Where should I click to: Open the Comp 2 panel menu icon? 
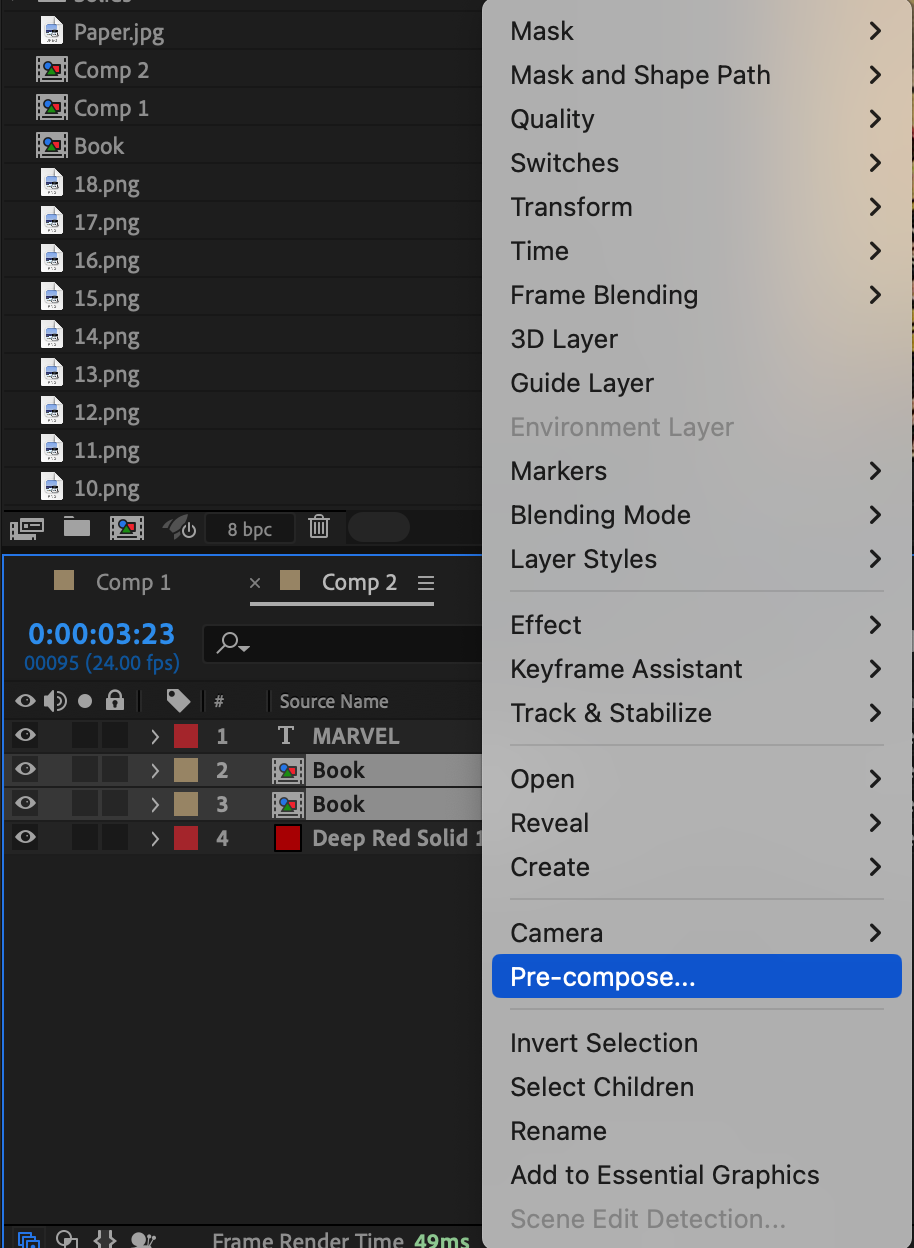(x=426, y=583)
